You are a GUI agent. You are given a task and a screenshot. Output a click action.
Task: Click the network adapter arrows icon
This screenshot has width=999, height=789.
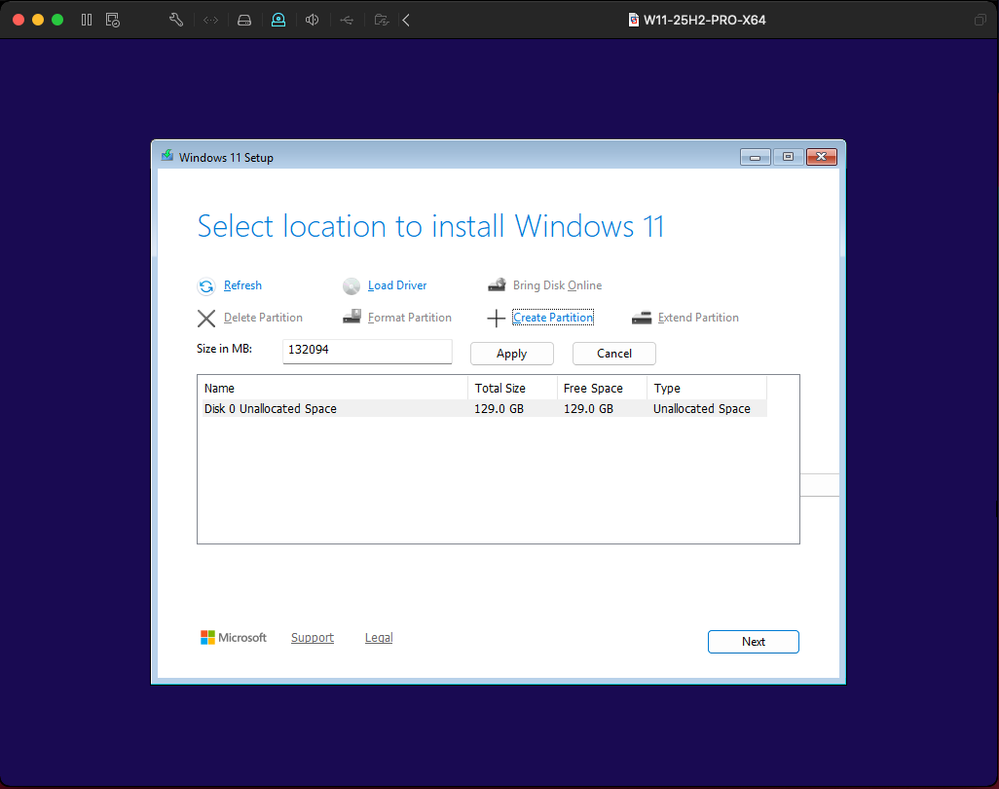click(210, 20)
